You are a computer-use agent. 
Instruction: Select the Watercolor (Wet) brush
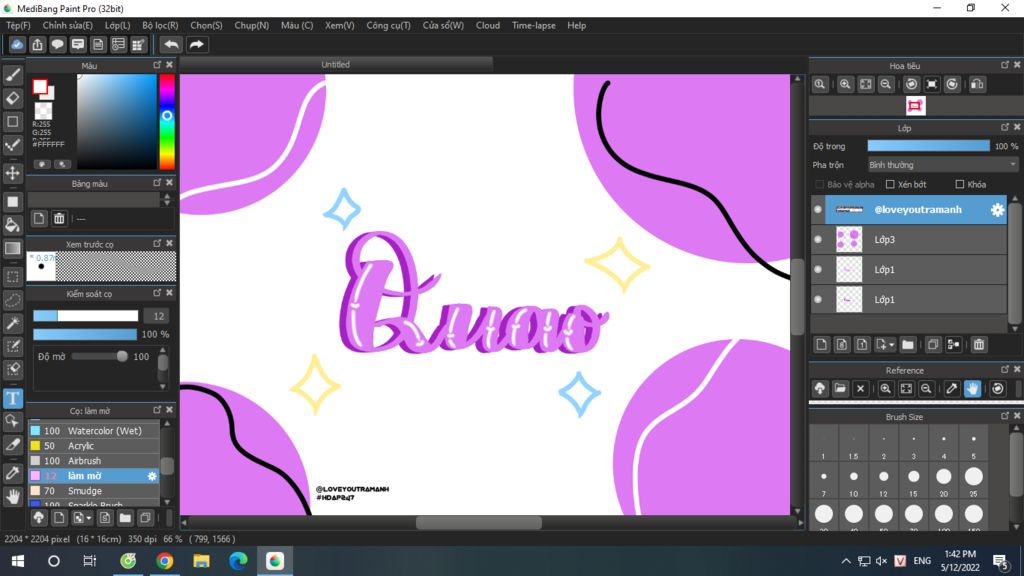click(x=94, y=431)
